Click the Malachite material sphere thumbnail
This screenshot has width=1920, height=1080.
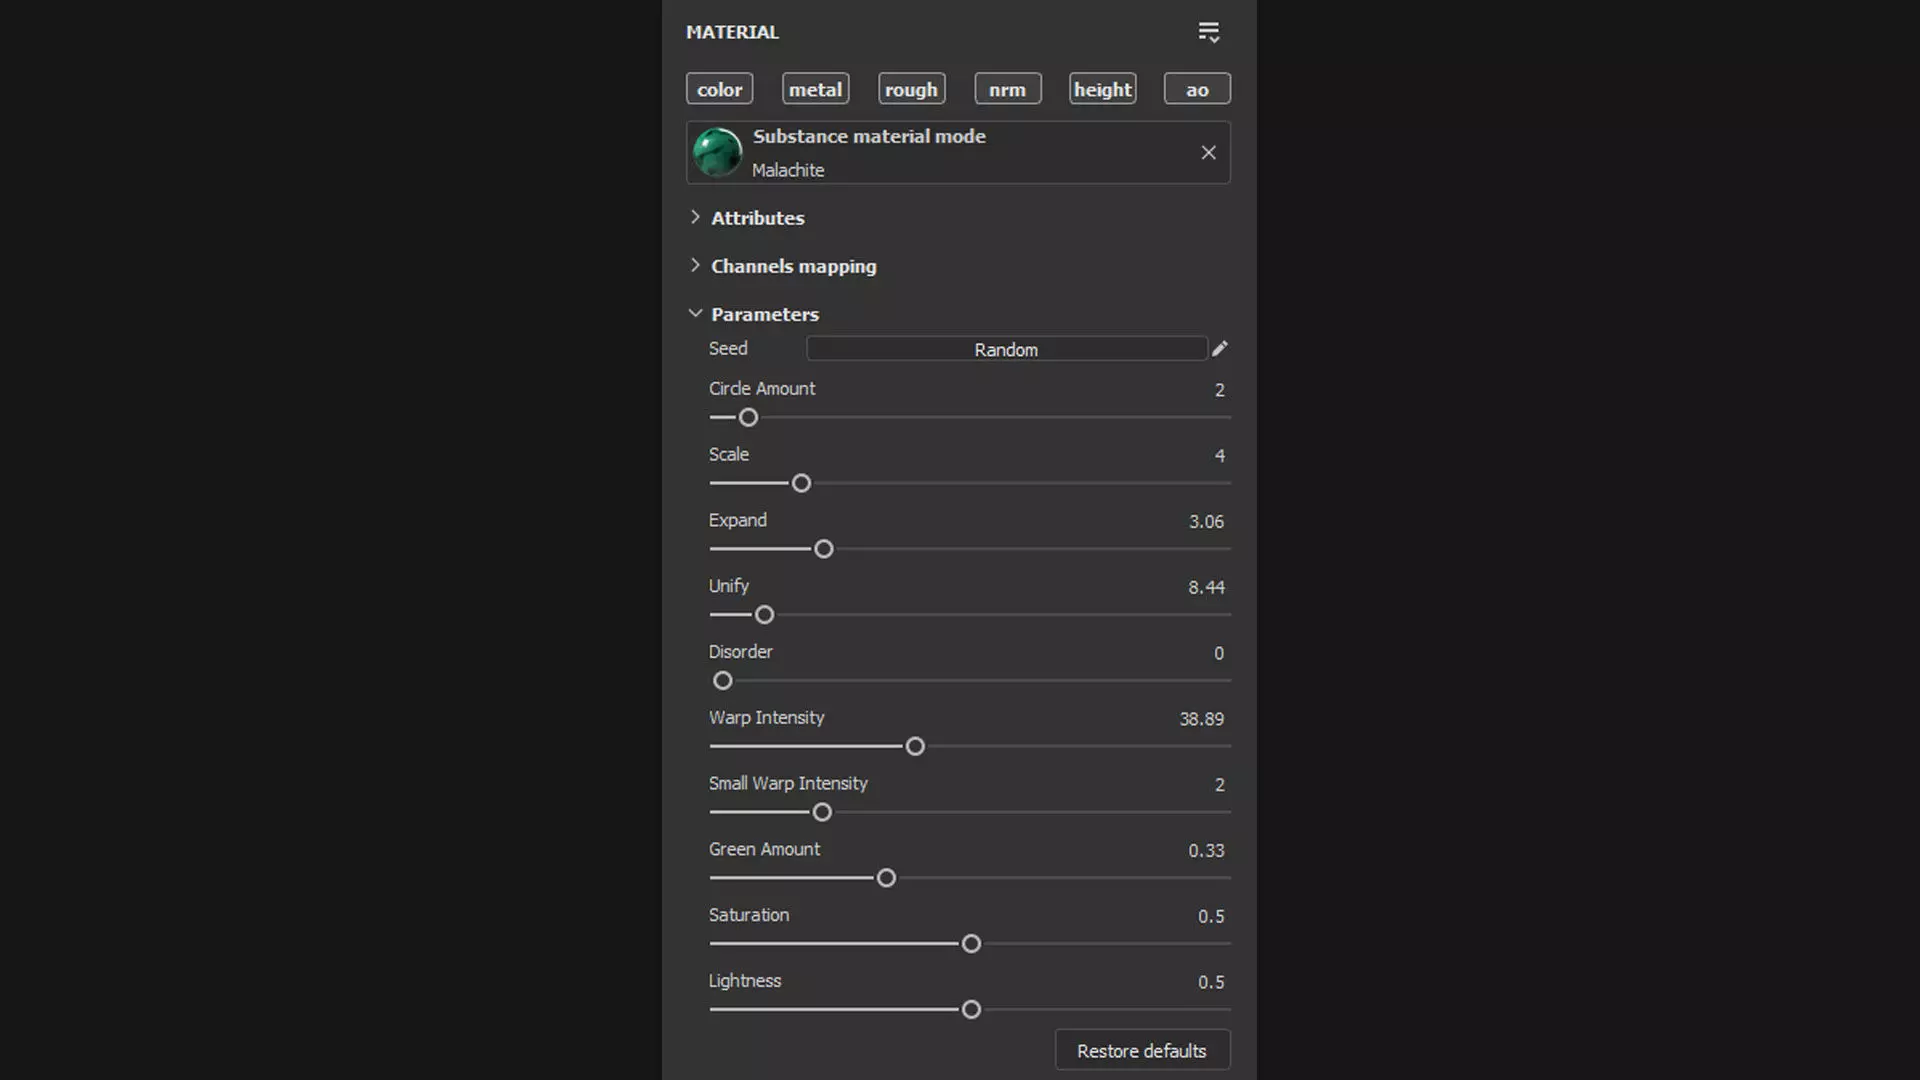click(x=717, y=153)
